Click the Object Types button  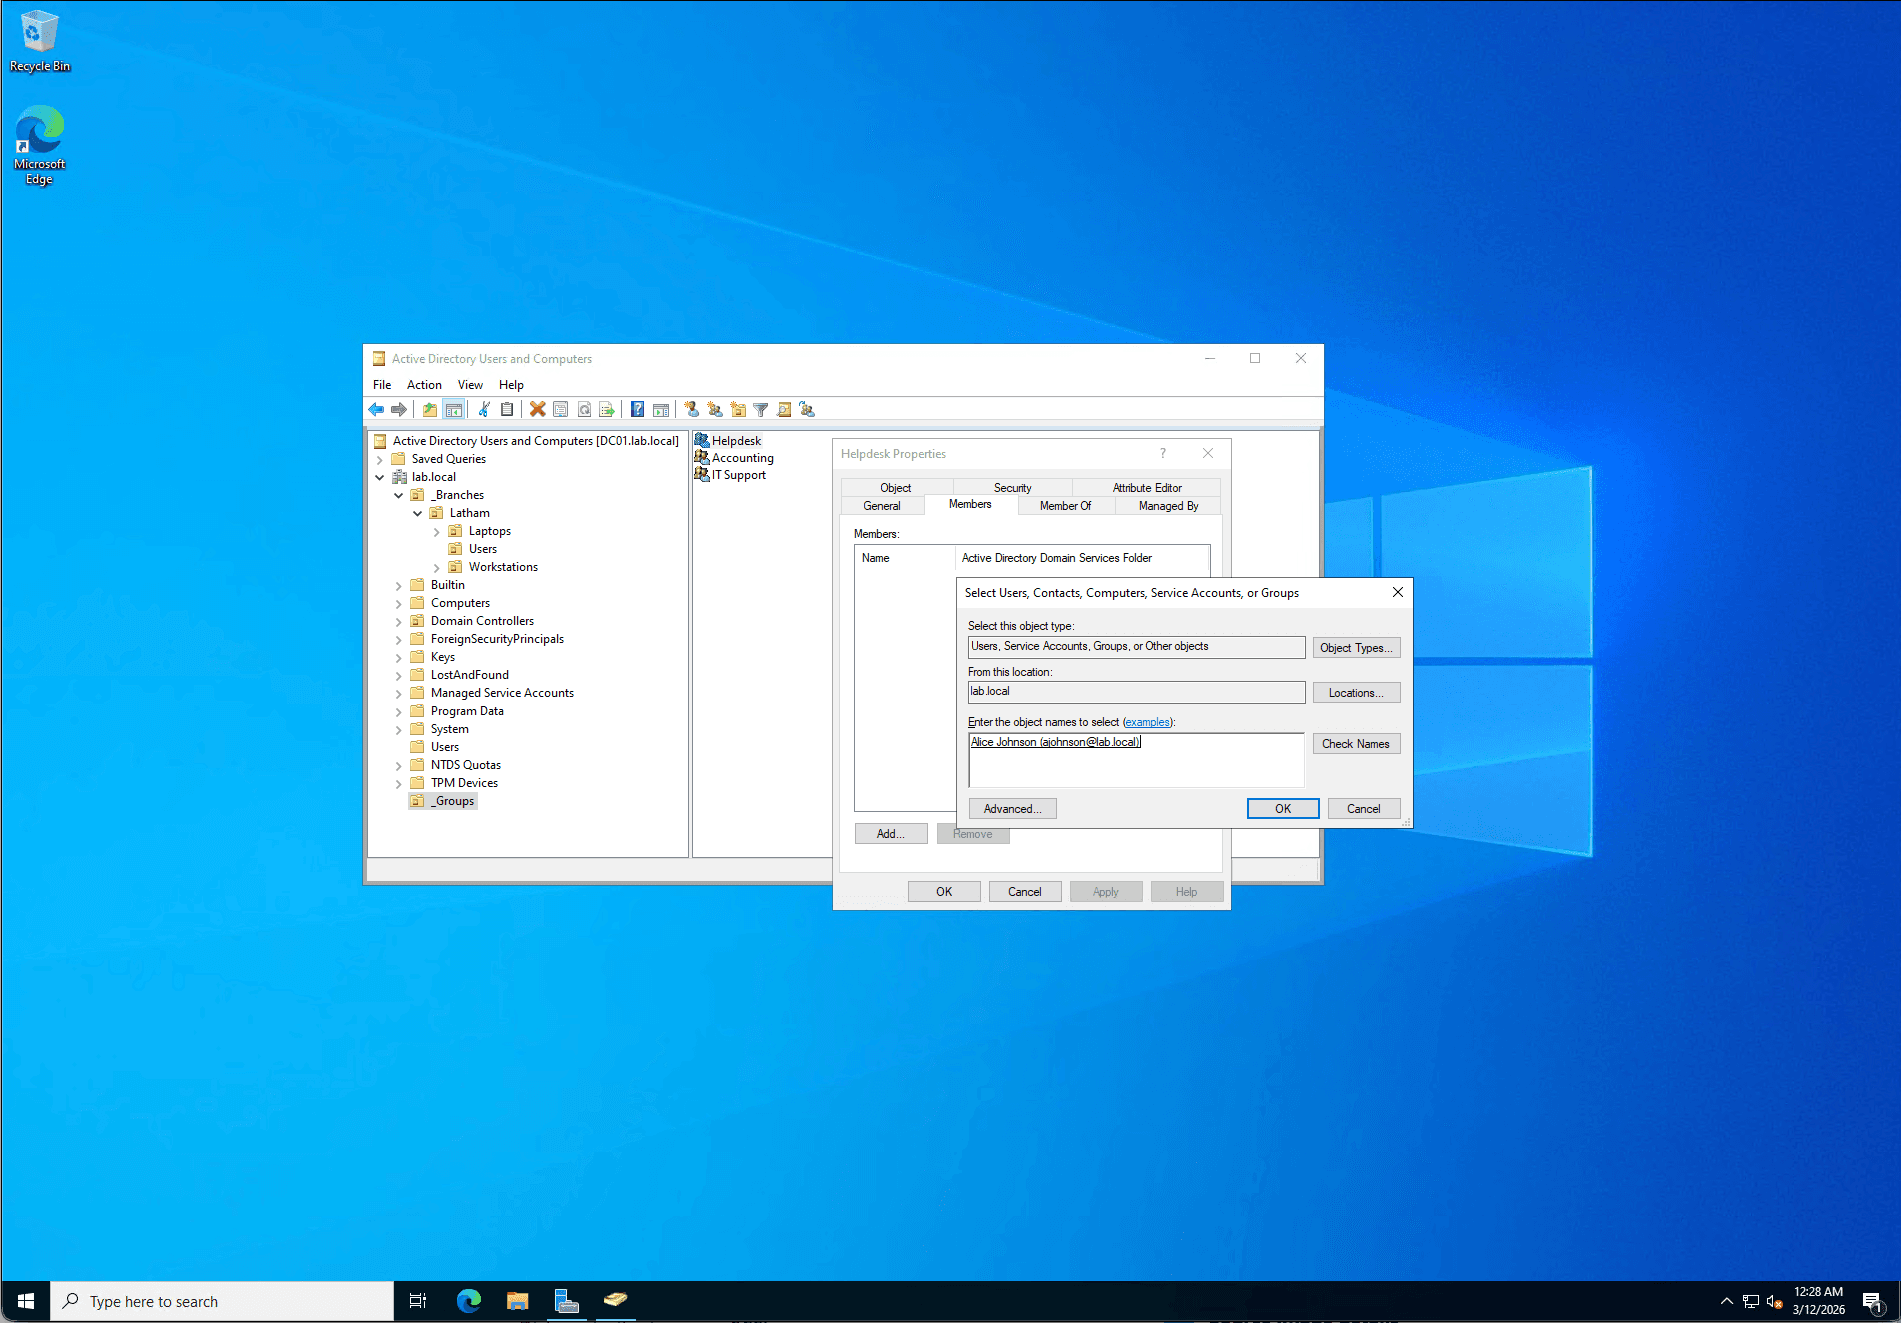tap(1355, 648)
